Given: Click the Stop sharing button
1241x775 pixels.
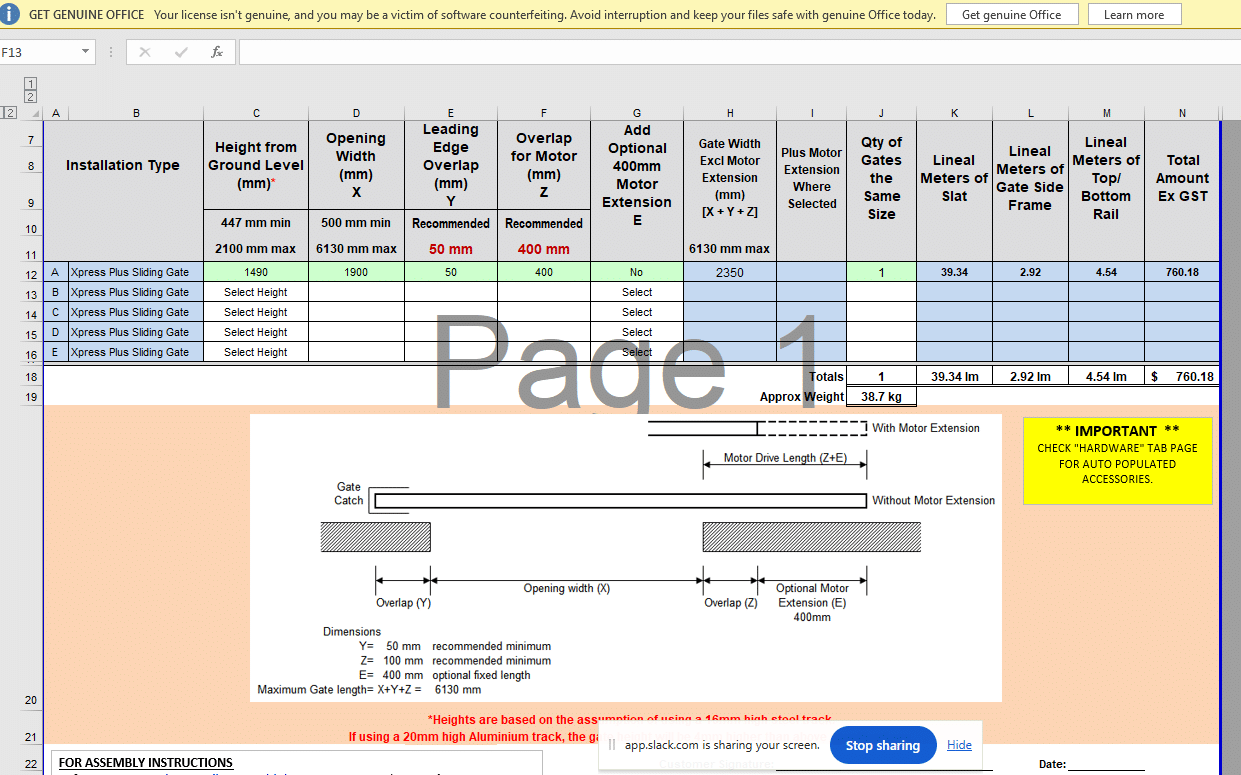Looking at the screenshot, I should coord(882,745).
